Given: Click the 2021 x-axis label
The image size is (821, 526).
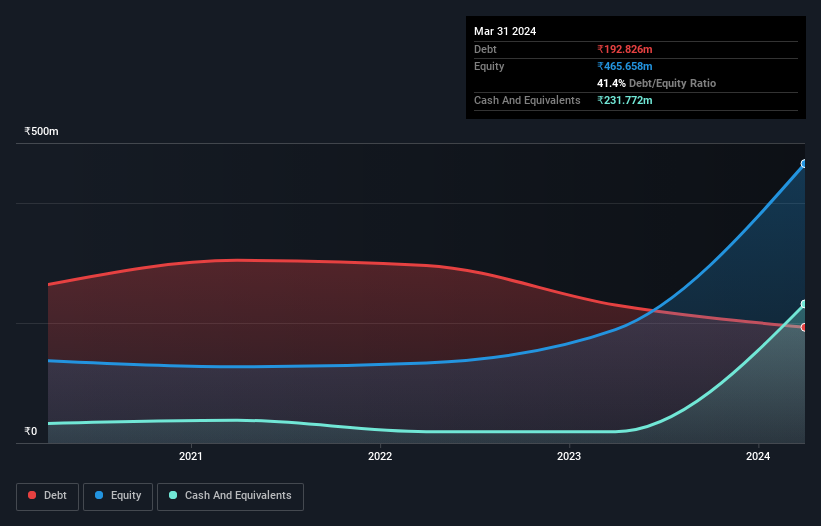Looking at the screenshot, I should (191, 456).
